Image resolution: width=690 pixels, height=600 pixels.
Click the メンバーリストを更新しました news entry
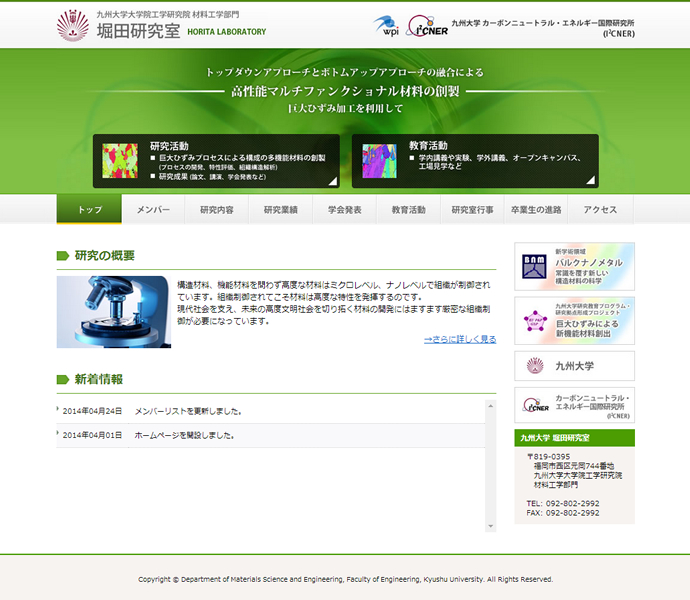[x=188, y=411]
